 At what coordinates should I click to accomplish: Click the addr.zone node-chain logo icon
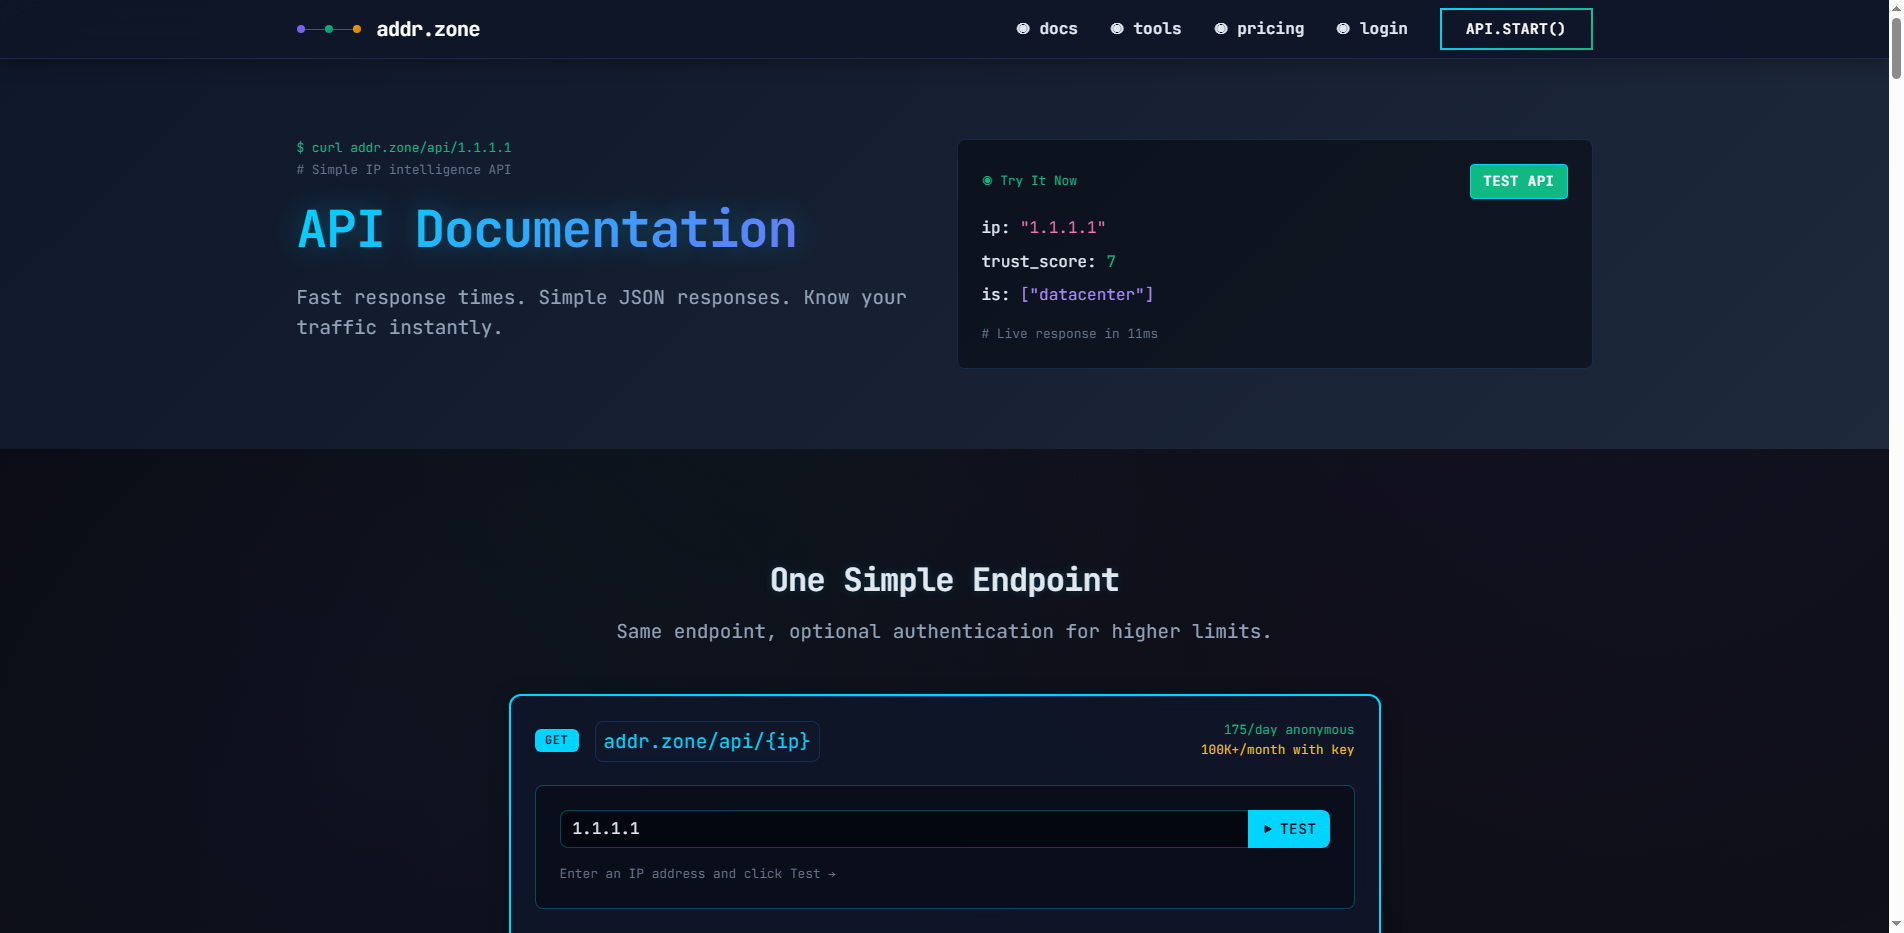(328, 28)
